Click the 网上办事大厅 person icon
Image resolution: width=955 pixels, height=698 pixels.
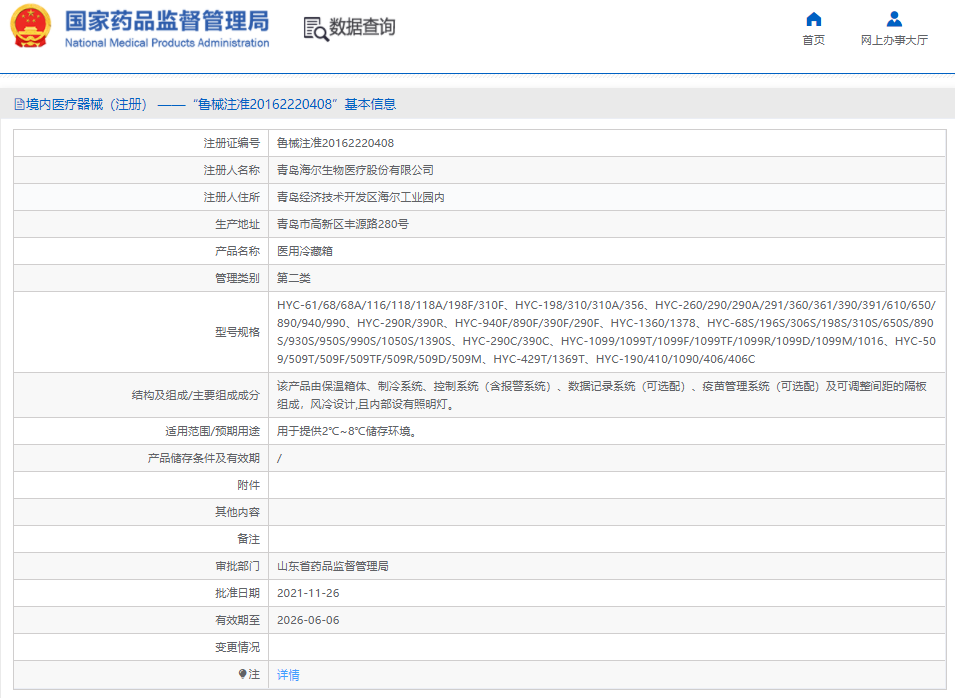click(x=894, y=19)
